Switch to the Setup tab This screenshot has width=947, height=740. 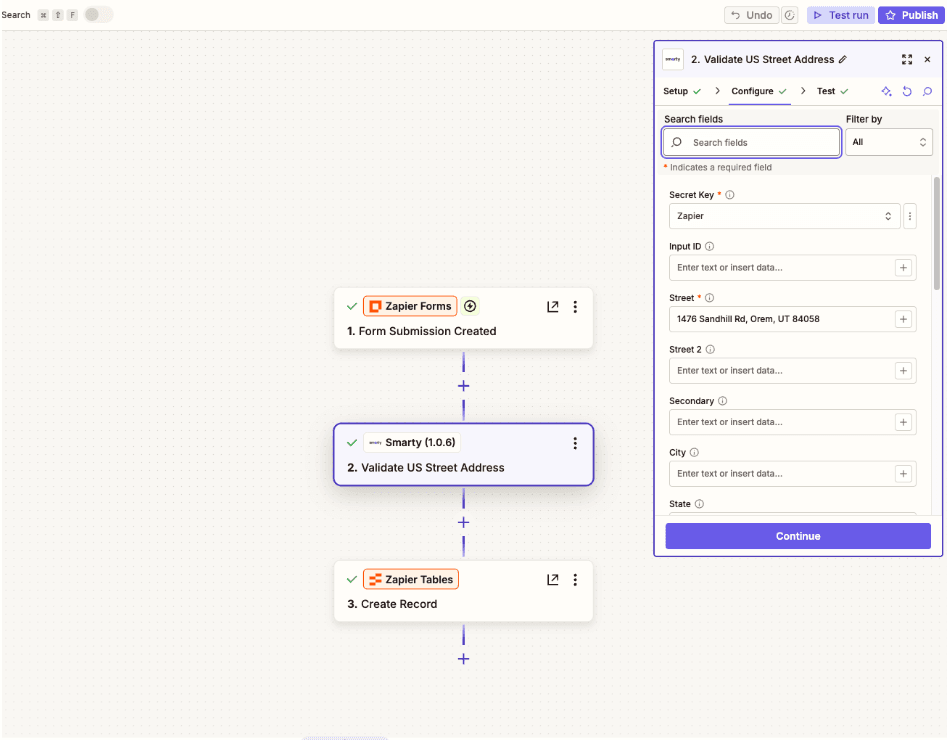click(682, 91)
